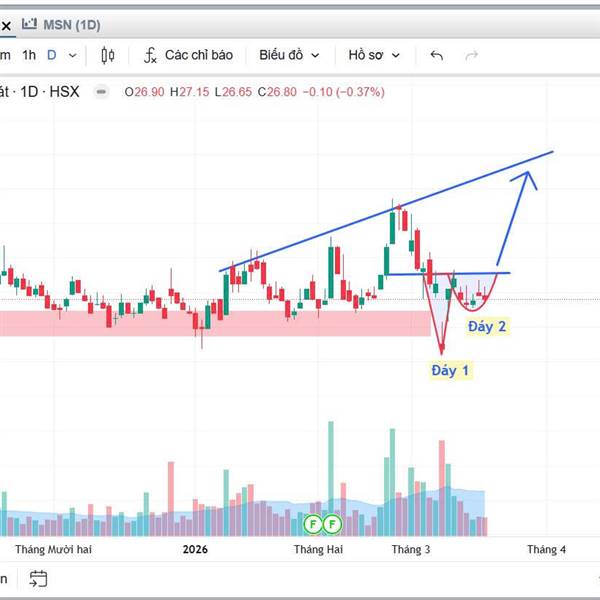This screenshot has width=600, height=600.
Task: Select the D daily timeframe
Action: [52, 55]
